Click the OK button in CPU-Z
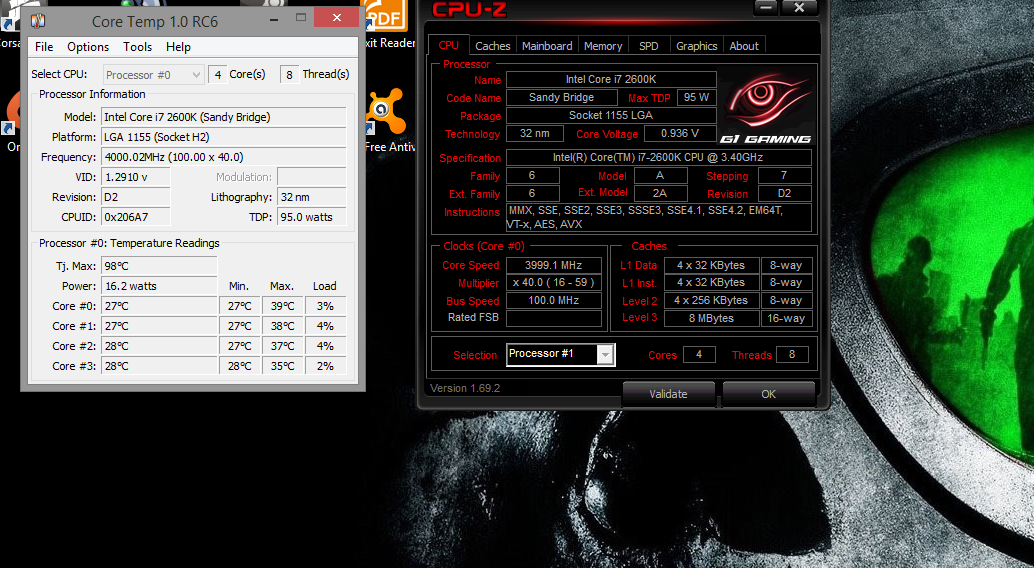The height and width of the screenshot is (568, 1034). [768, 394]
